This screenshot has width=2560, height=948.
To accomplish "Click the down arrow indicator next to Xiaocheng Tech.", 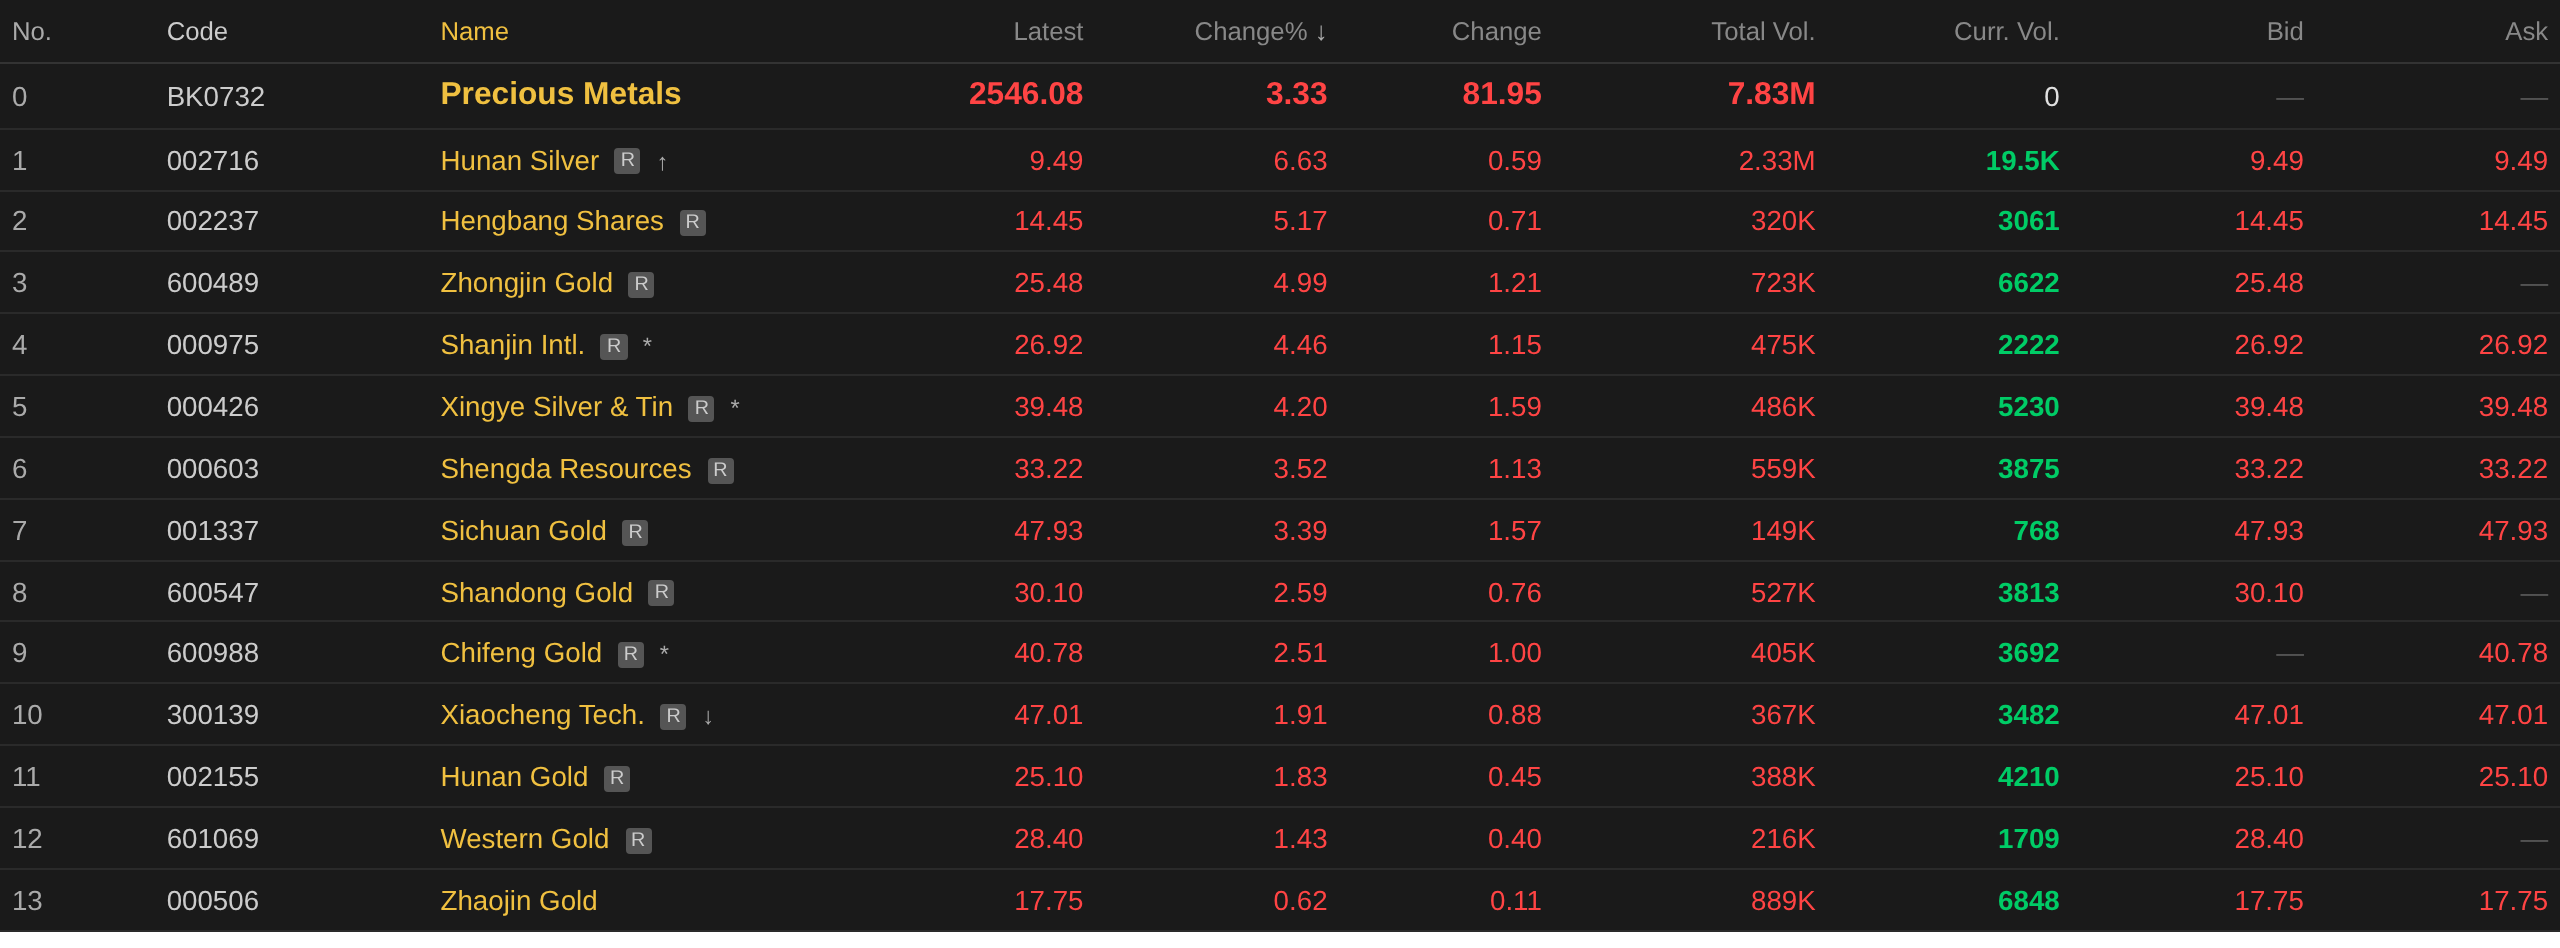I will pos(708,716).
